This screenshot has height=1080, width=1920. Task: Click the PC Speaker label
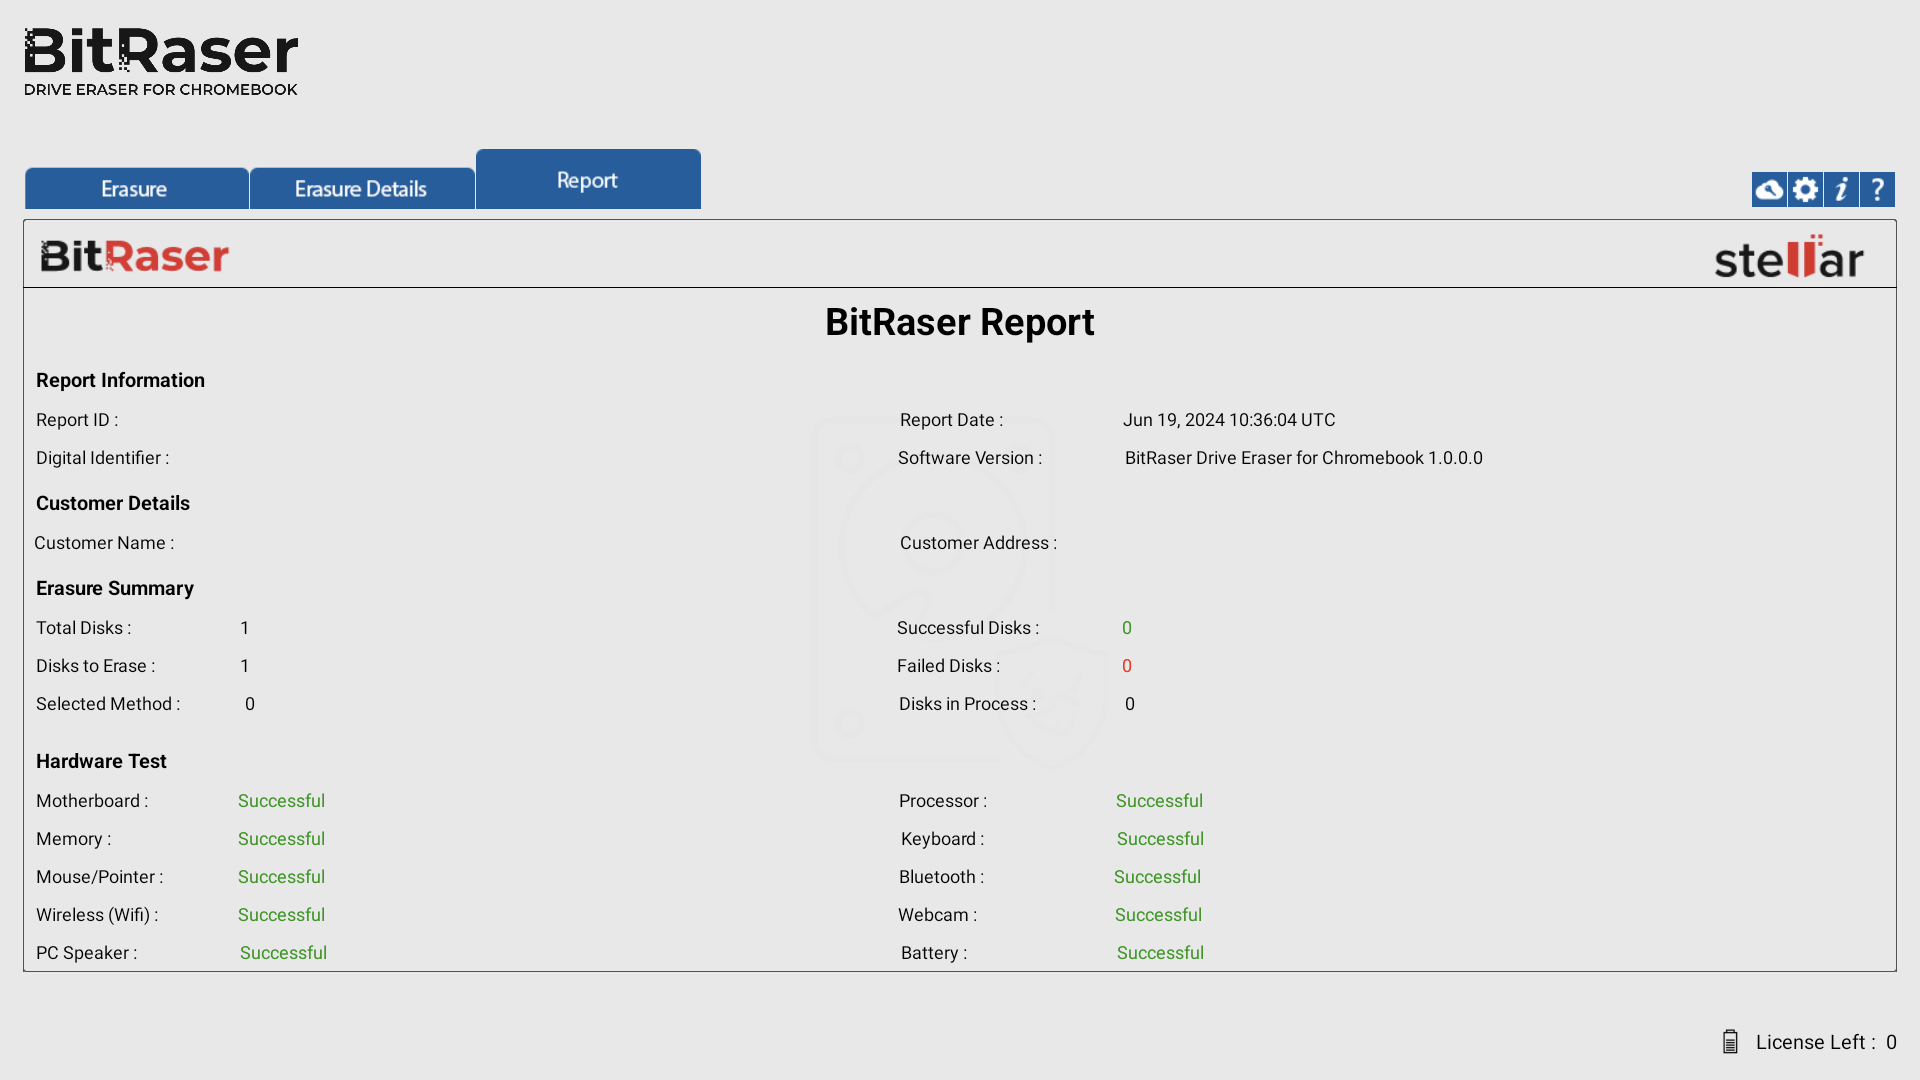point(86,953)
